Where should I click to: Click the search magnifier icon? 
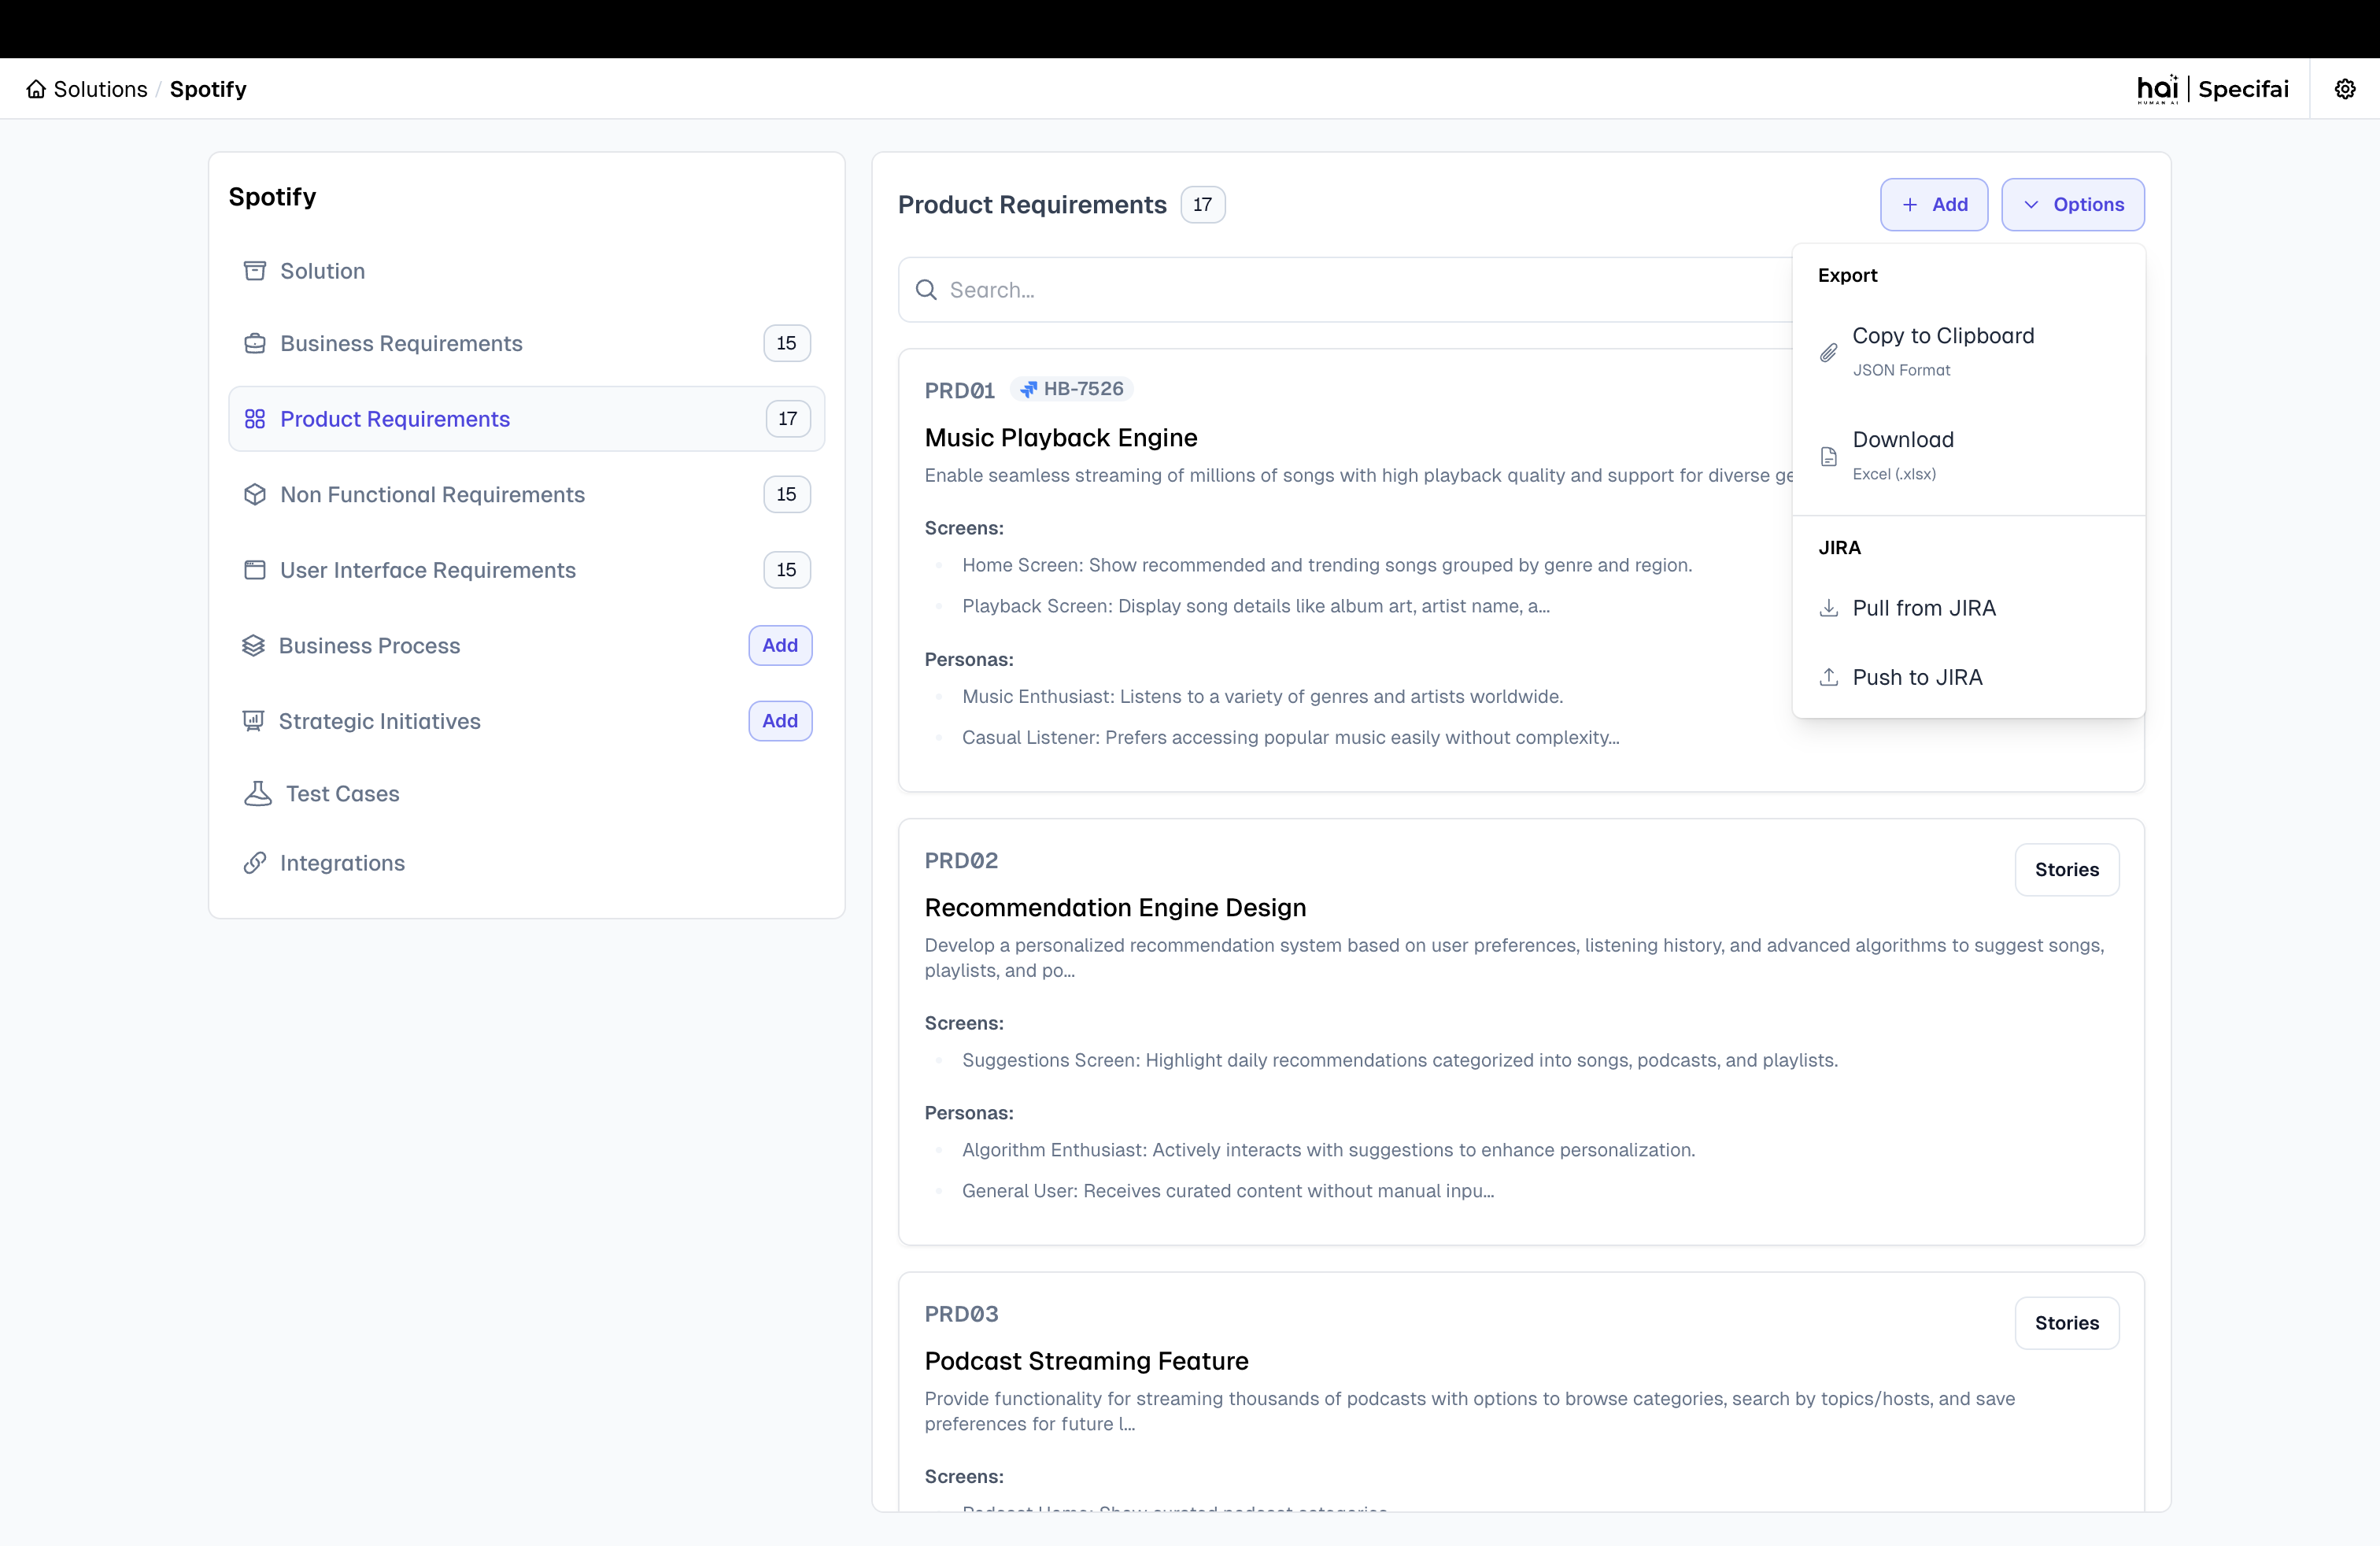tap(927, 290)
